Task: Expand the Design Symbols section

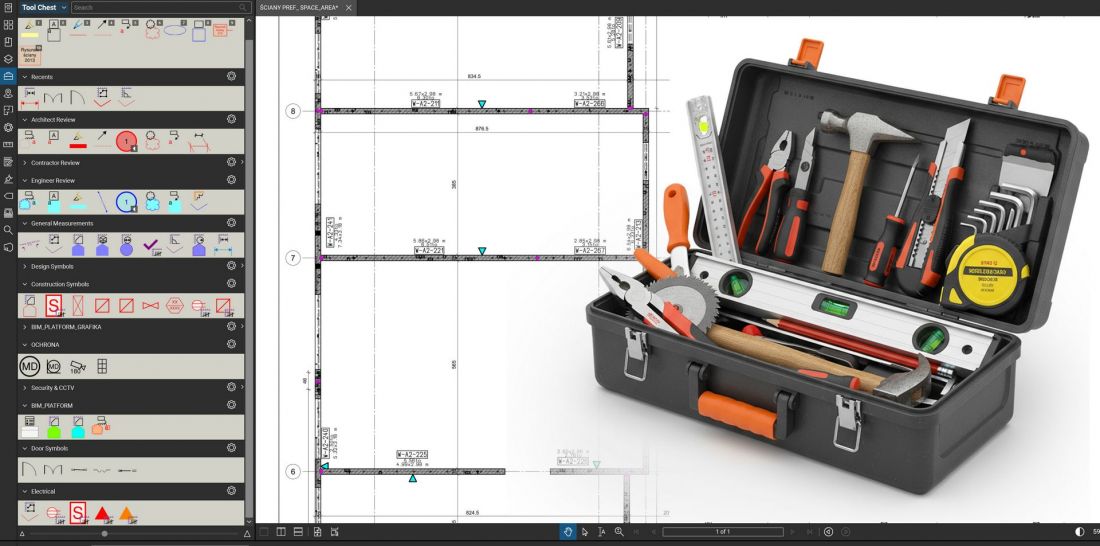Action: coord(25,267)
